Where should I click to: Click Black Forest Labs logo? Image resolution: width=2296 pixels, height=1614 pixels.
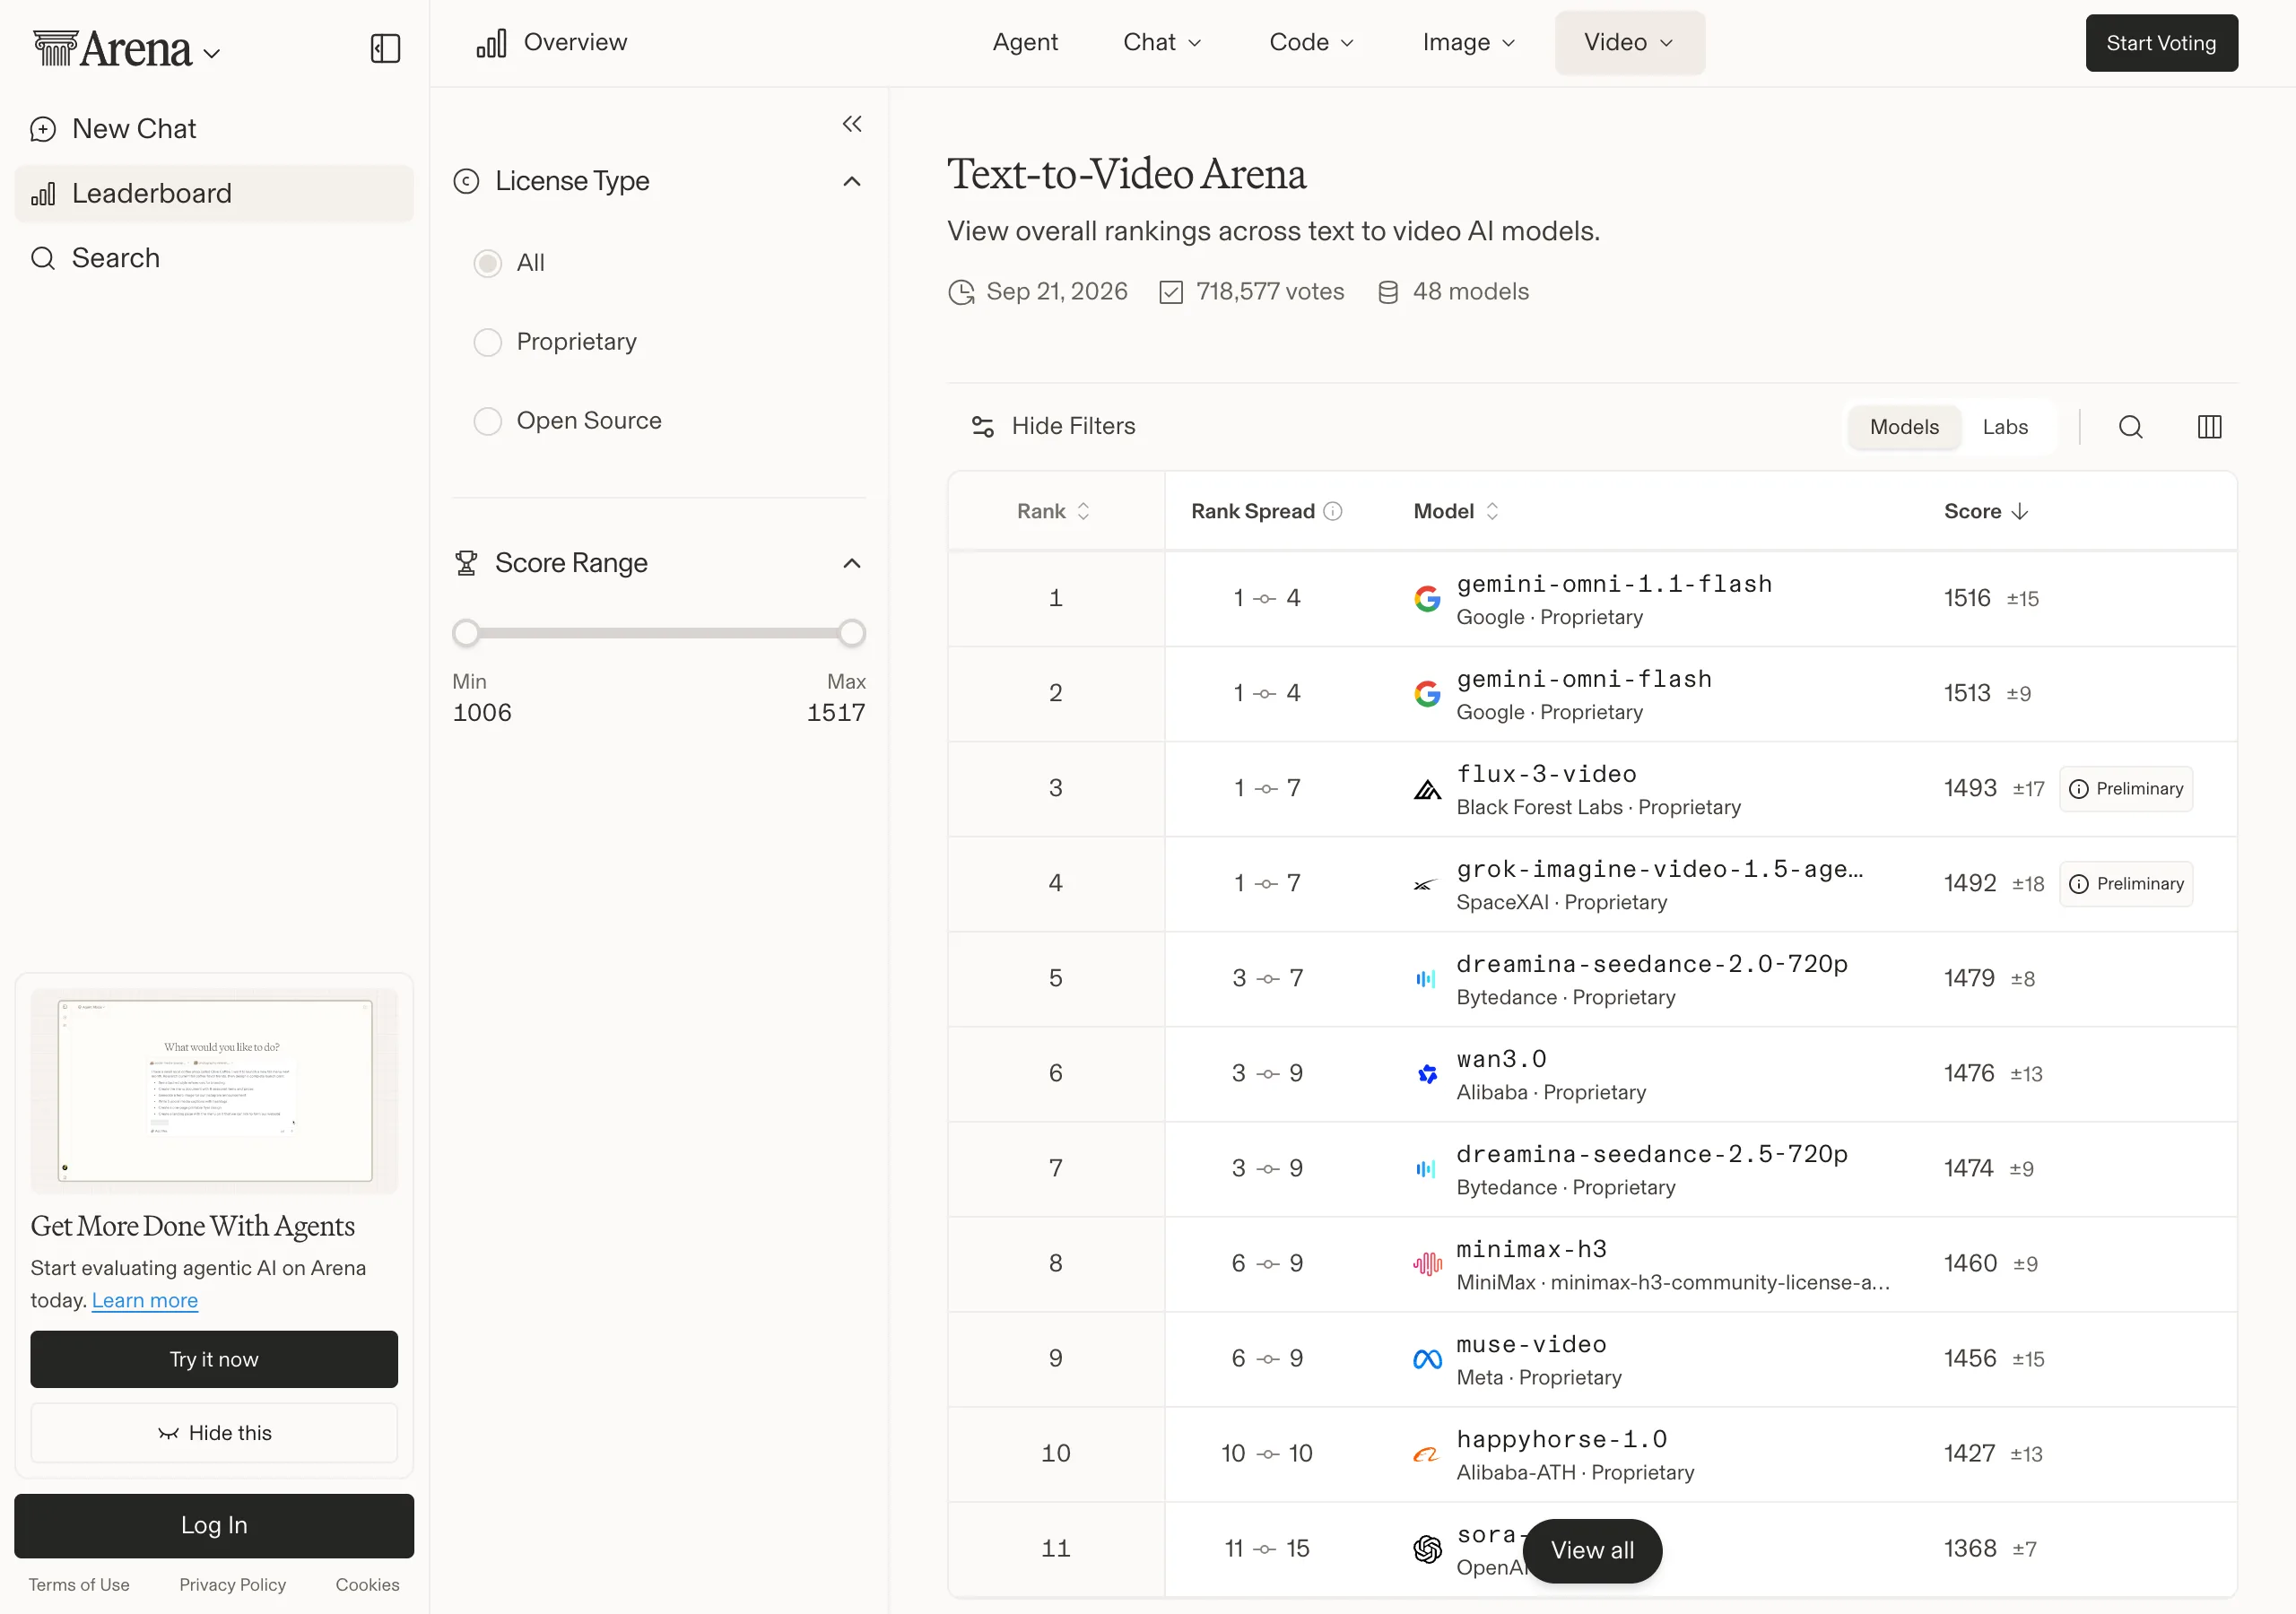click(1427, 789)
